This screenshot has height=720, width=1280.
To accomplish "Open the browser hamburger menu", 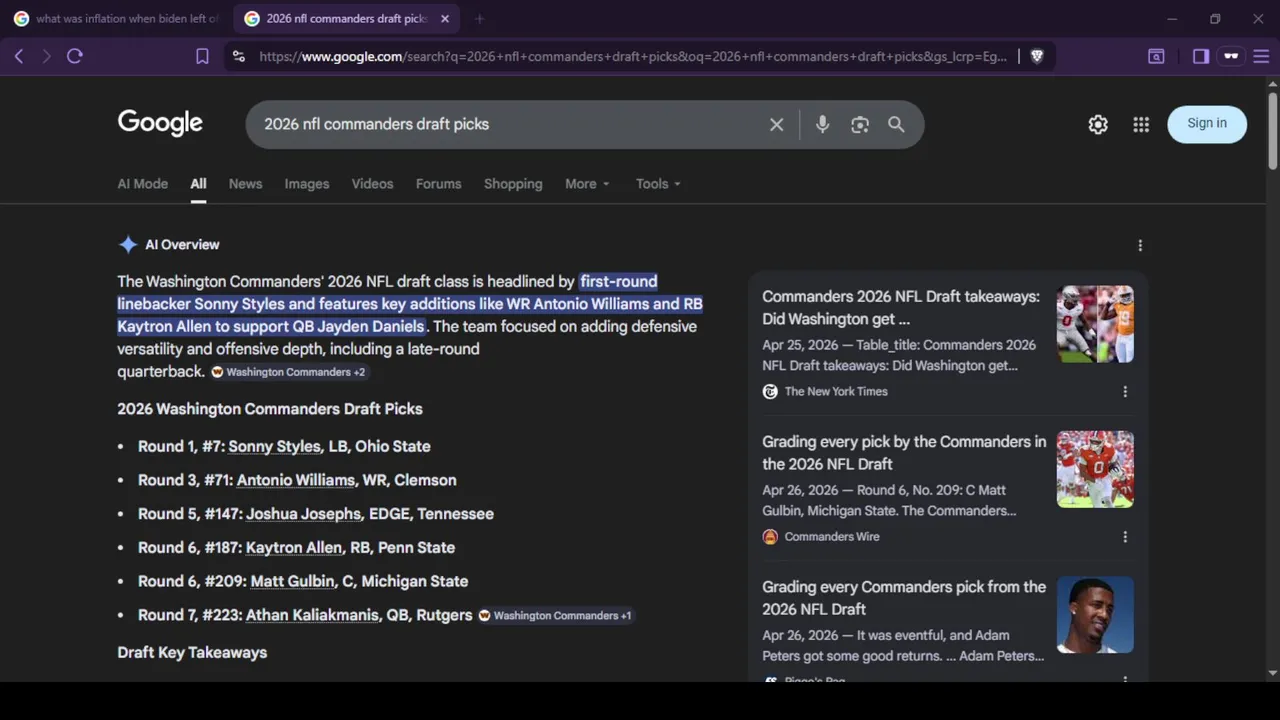I will (1261, 57).
